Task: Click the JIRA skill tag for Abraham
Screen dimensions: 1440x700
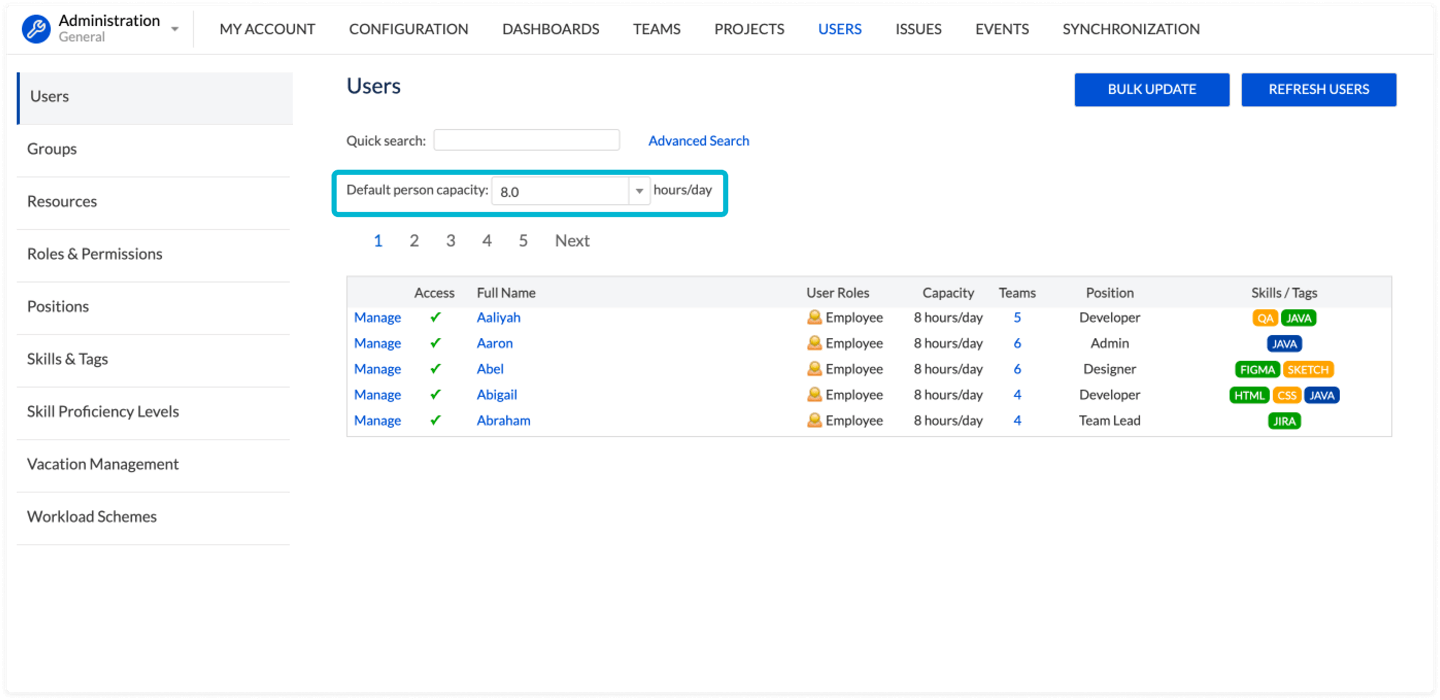Action: (1284, 421)
